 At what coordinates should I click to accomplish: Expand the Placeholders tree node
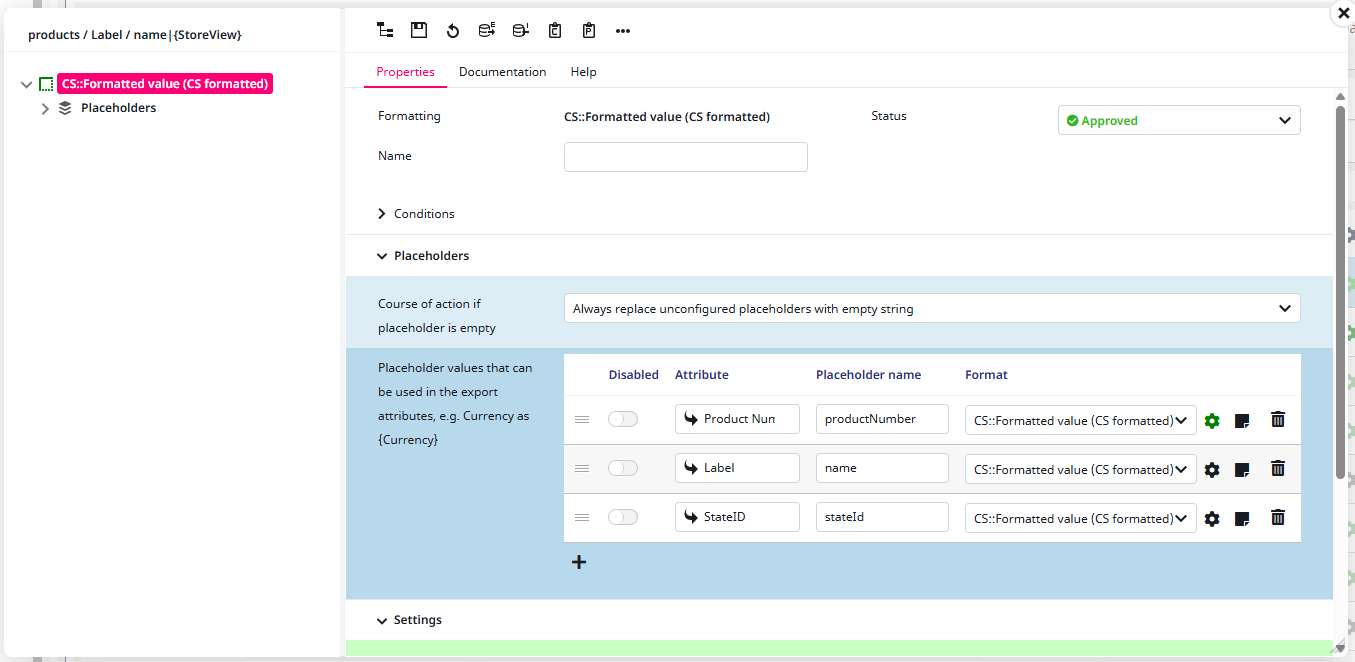click(45, 109)
